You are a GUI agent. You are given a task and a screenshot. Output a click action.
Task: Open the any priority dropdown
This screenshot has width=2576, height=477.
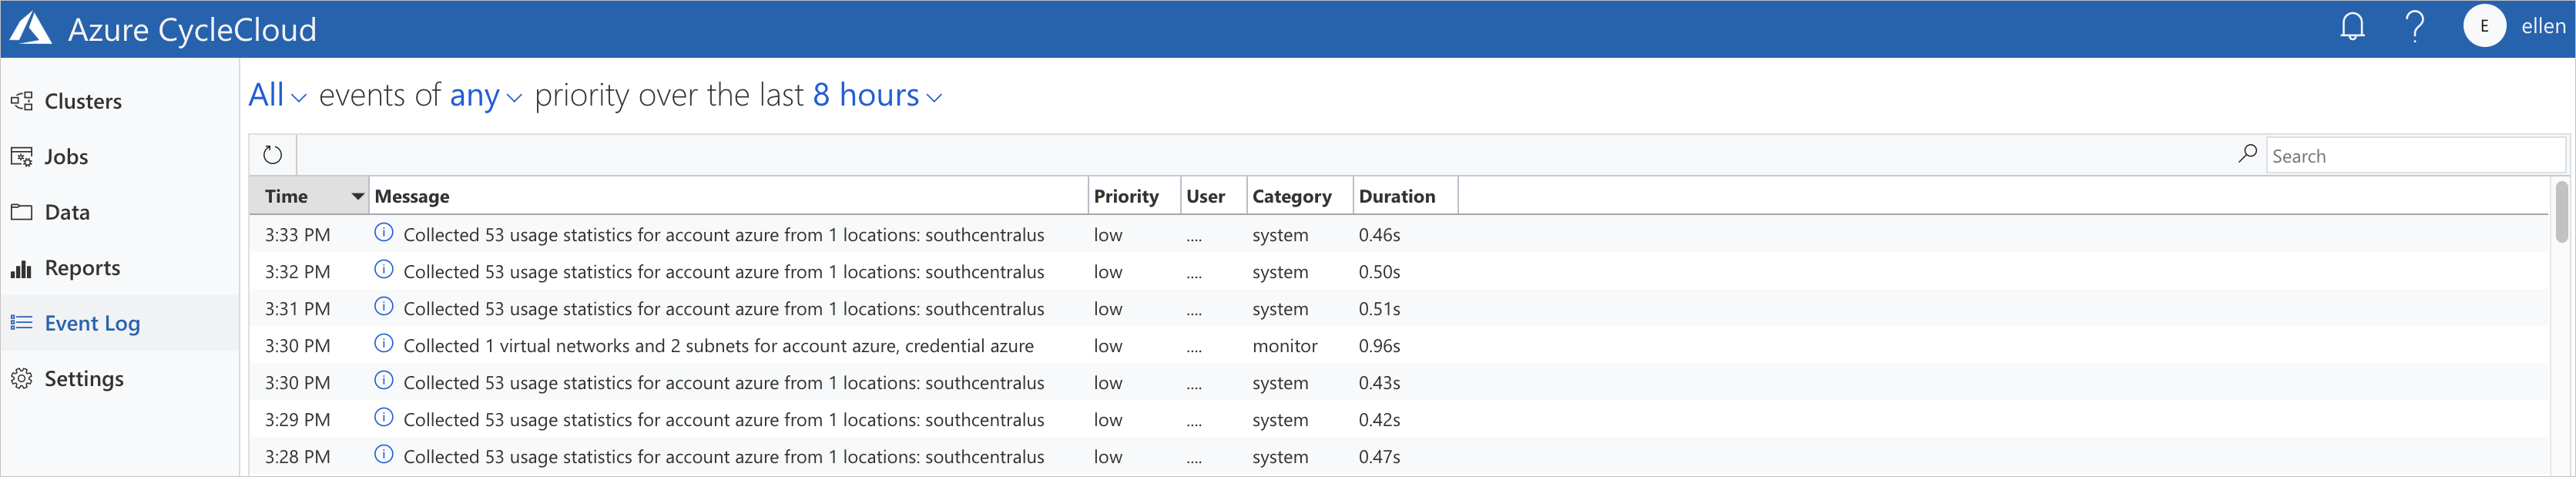tap(485, 96)
